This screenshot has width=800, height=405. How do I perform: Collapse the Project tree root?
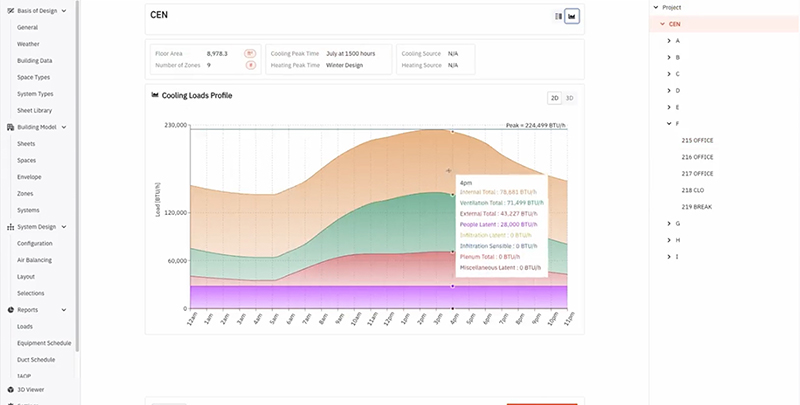click(656, 7)
